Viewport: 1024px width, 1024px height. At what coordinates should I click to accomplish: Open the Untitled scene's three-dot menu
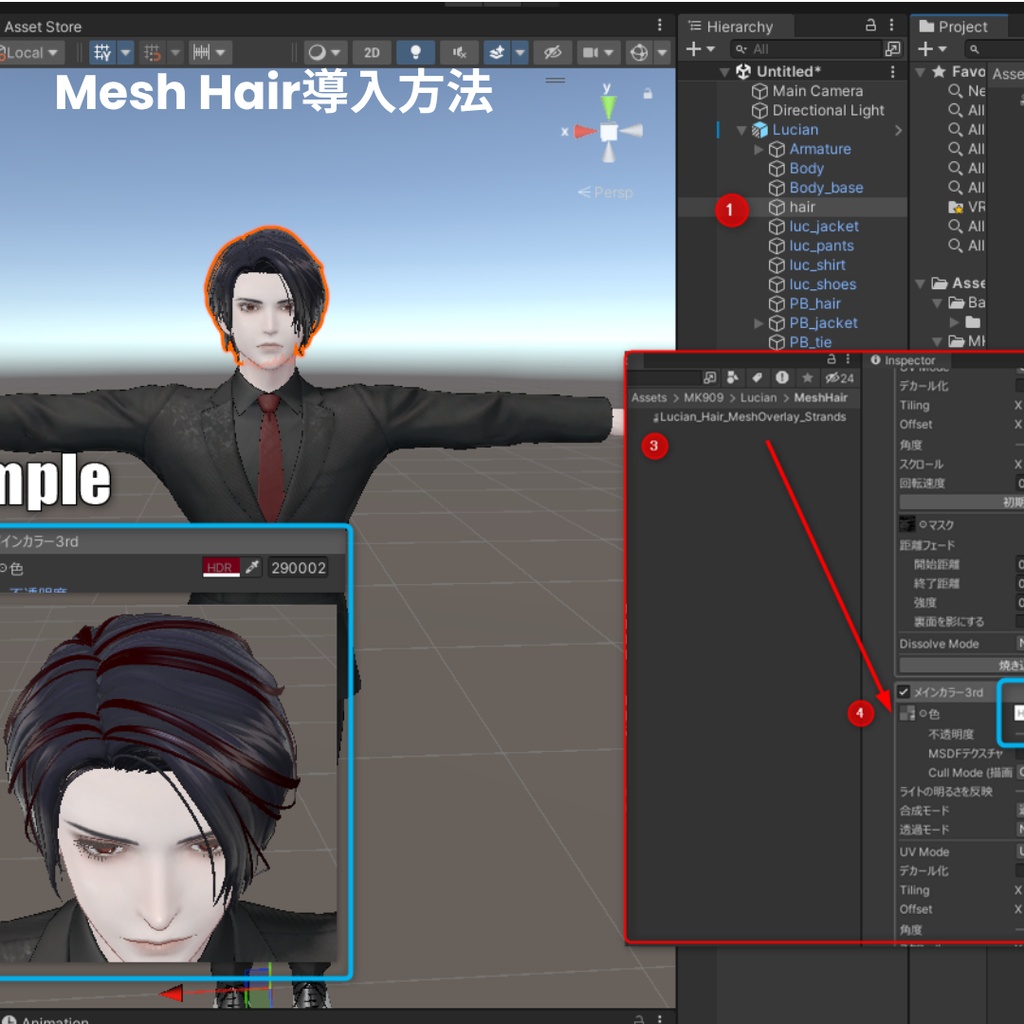pos(893,71)
